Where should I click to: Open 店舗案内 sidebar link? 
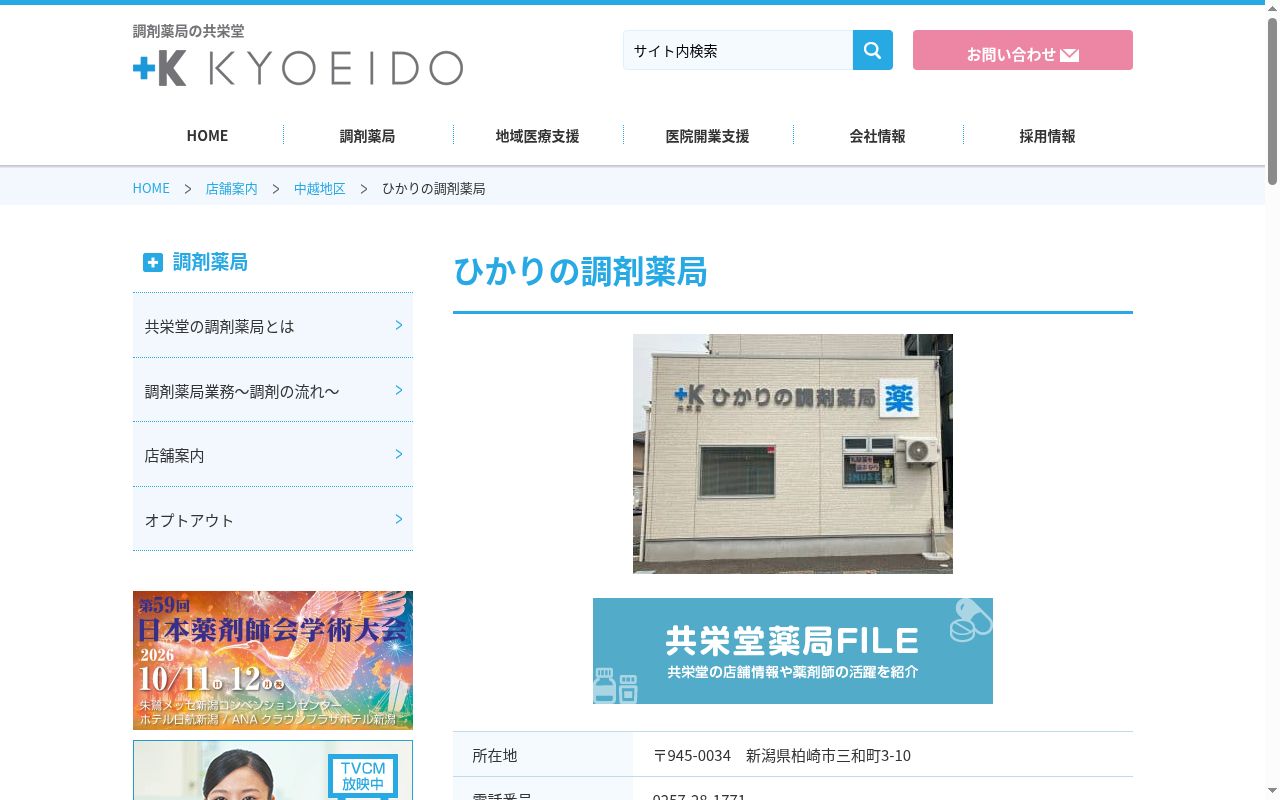(x=273, y=455)
